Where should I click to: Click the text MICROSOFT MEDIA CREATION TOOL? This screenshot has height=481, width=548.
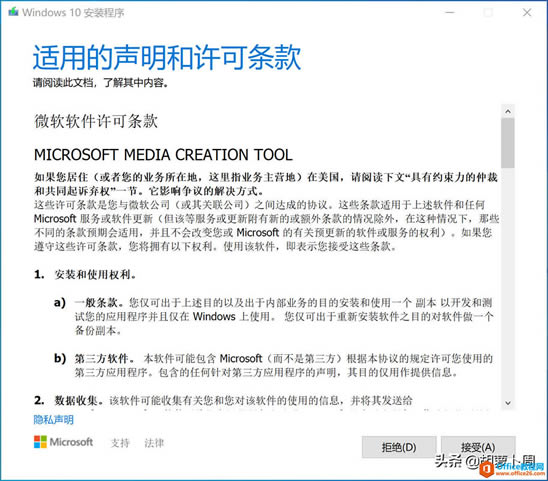tap(163, 155)
